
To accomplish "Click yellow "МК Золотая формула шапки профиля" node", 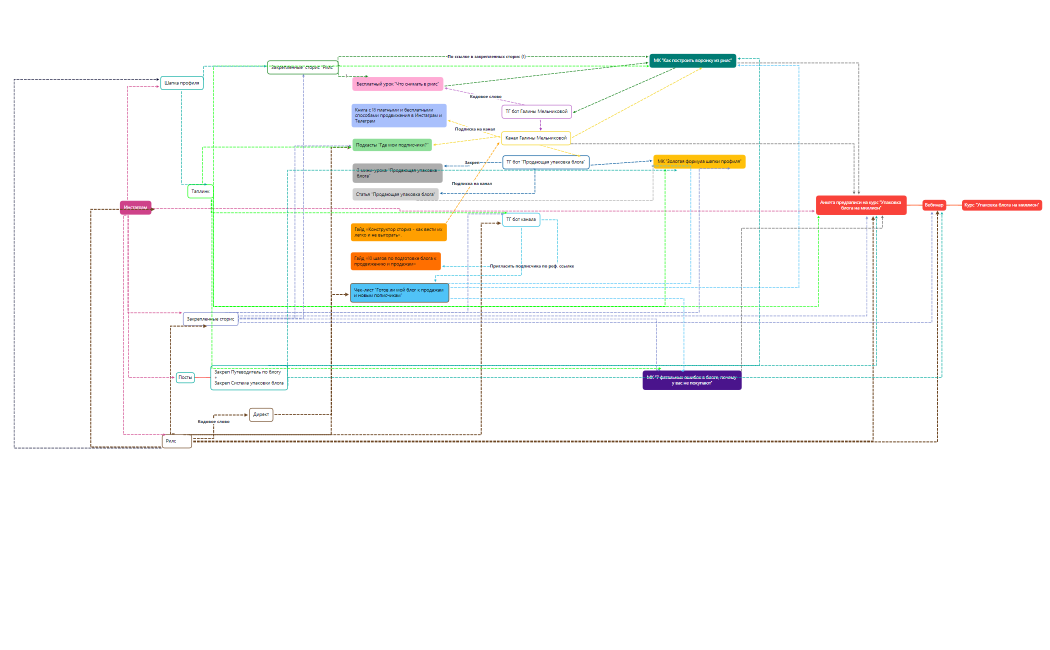I will [x=699, y=161].
